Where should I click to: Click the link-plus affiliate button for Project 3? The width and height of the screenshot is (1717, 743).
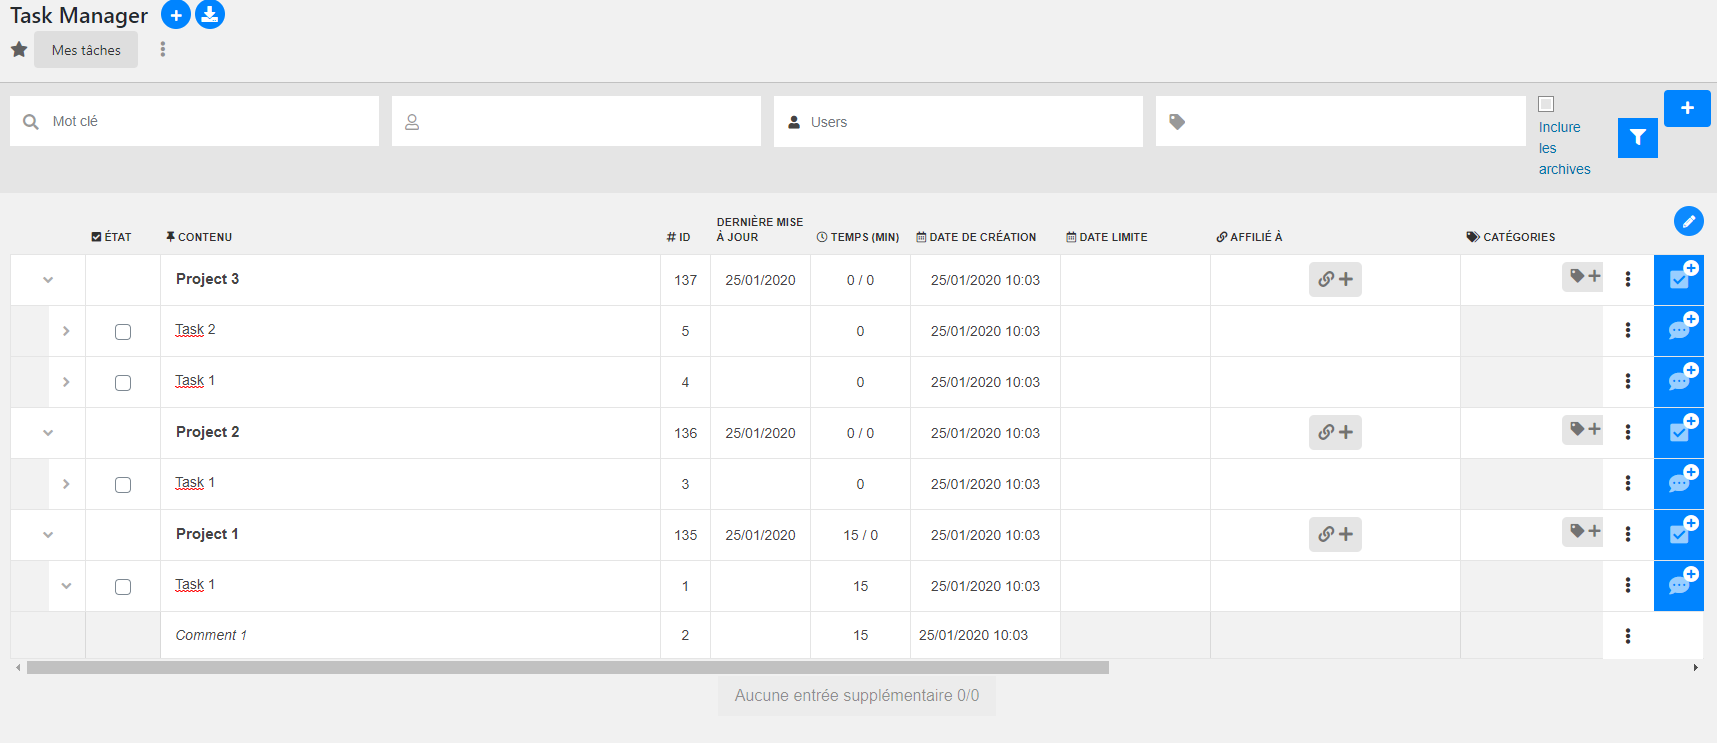(x=1335, y=280)
